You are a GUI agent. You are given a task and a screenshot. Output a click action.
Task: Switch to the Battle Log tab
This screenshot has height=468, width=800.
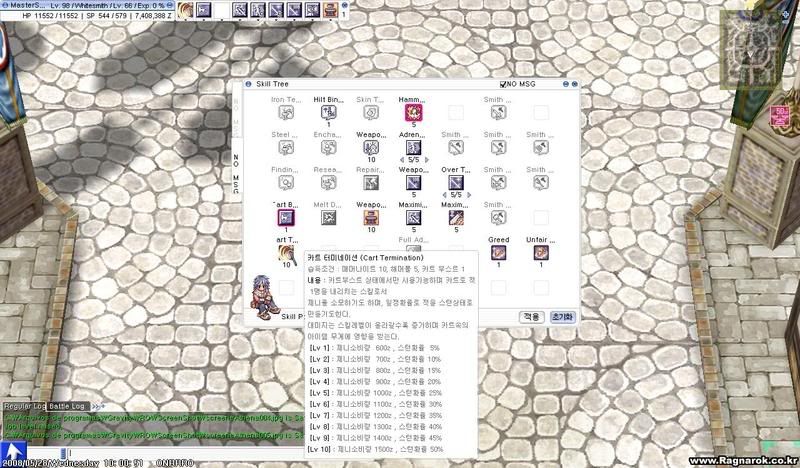[67, 407]
